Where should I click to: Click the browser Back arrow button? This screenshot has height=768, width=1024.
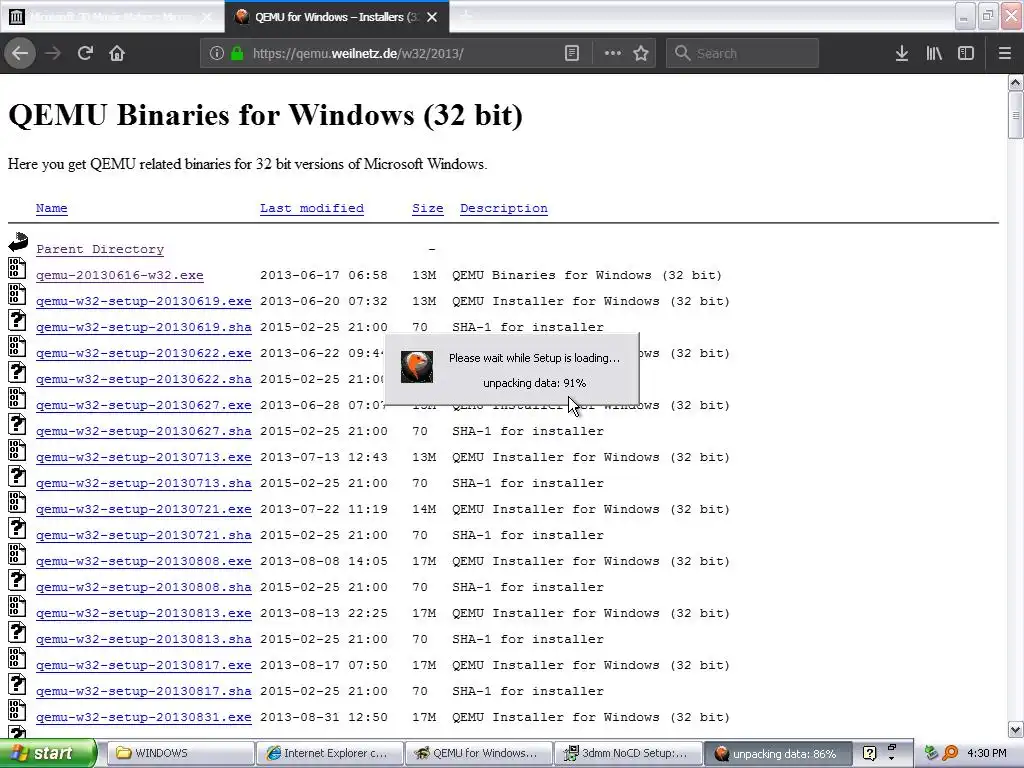coord(20,53)
